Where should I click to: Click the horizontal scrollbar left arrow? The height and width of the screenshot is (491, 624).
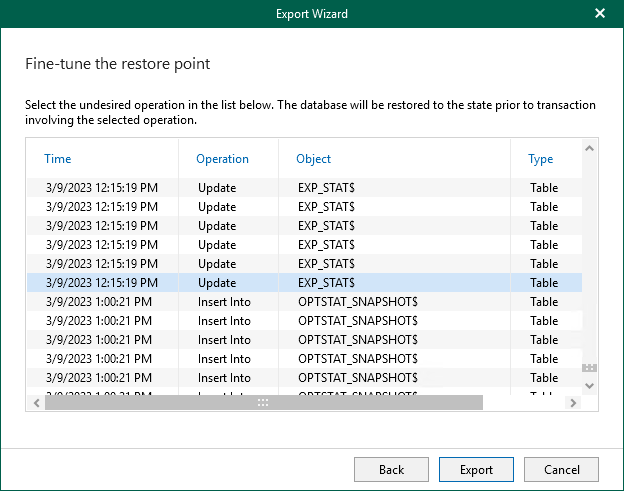(x=37, y=402)
